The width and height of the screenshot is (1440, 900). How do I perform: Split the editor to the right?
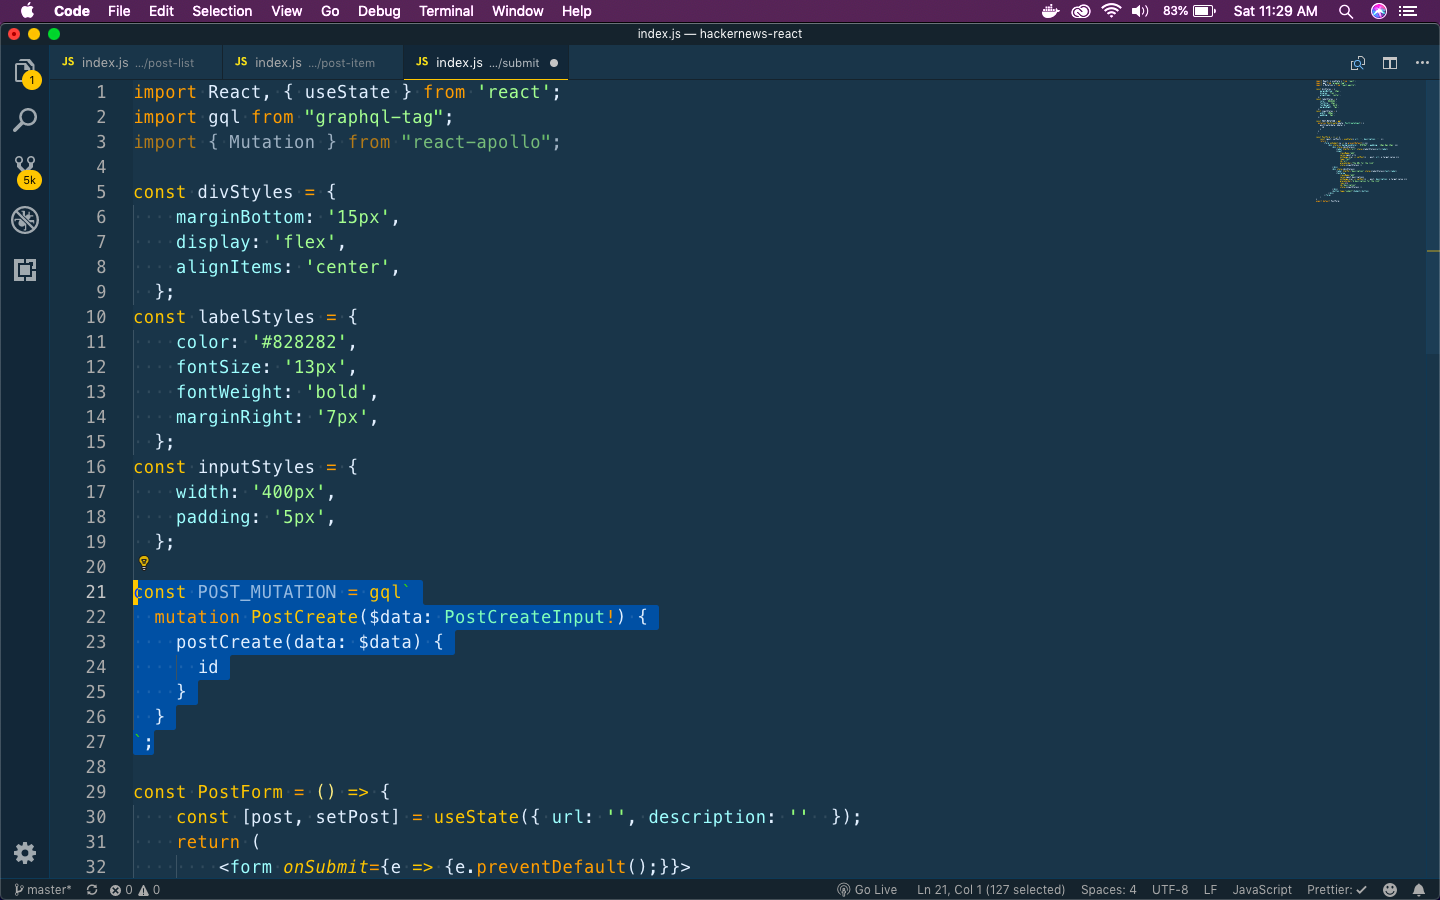pyautogui.click(x=1390, y=63)
